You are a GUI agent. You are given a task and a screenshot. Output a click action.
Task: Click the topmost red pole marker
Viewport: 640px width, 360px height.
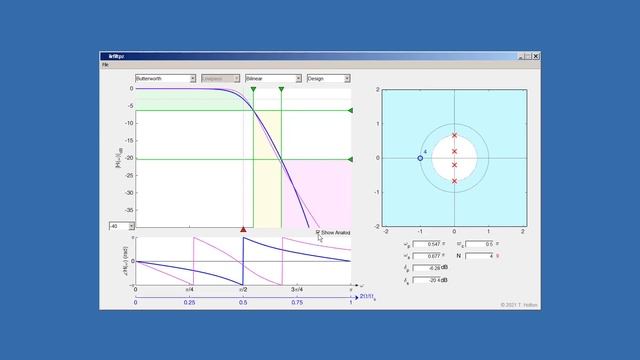[454, 135]
